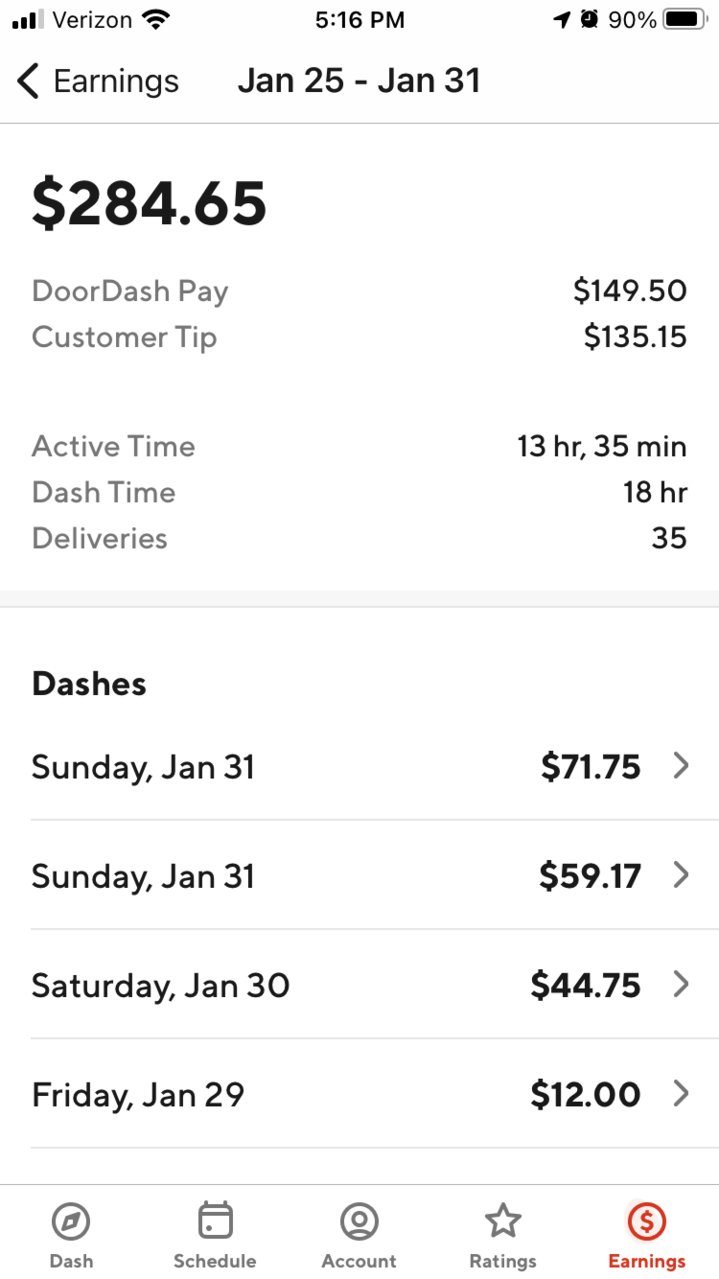Image resolution: width=719 pixels, height=1279 pixels.
Task: Tap the Jan 25 - Jan 31 header
Action: 359,81
